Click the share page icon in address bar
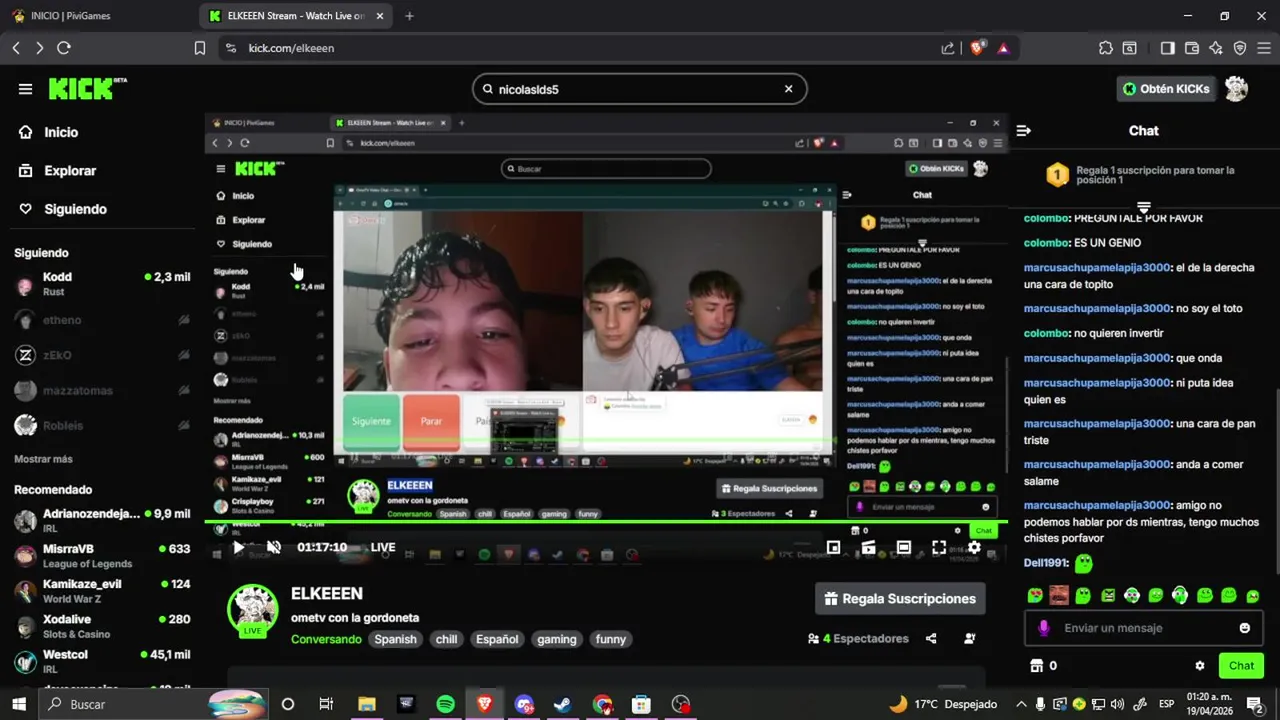This screenshot has width=1280, height=720. point(948,48)
